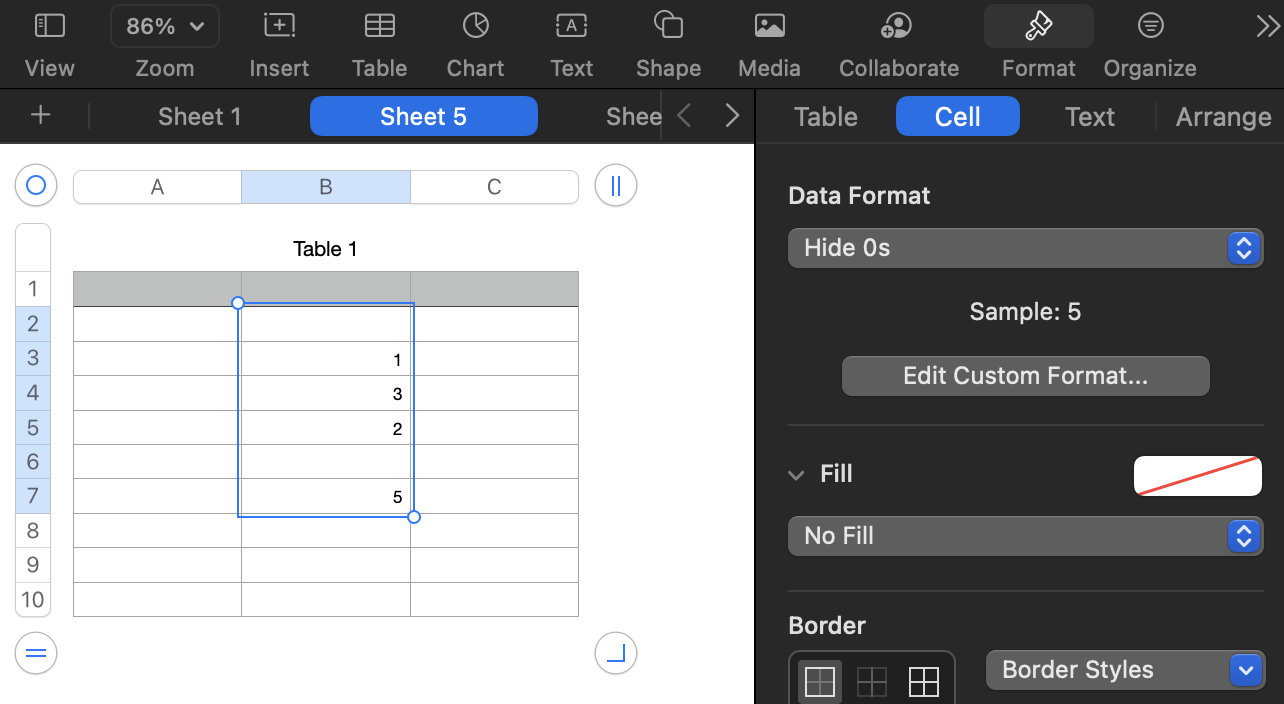Open the Shape picker

(668, 27)
